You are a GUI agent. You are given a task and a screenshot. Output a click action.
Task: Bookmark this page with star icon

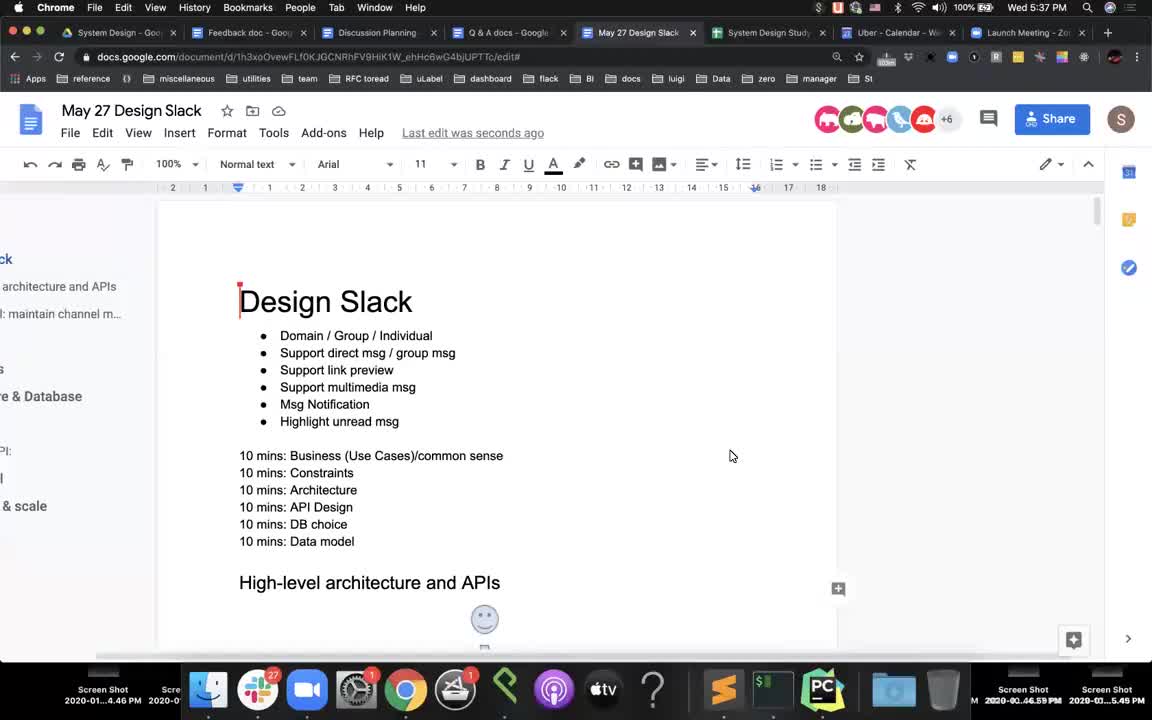point(859,57)
